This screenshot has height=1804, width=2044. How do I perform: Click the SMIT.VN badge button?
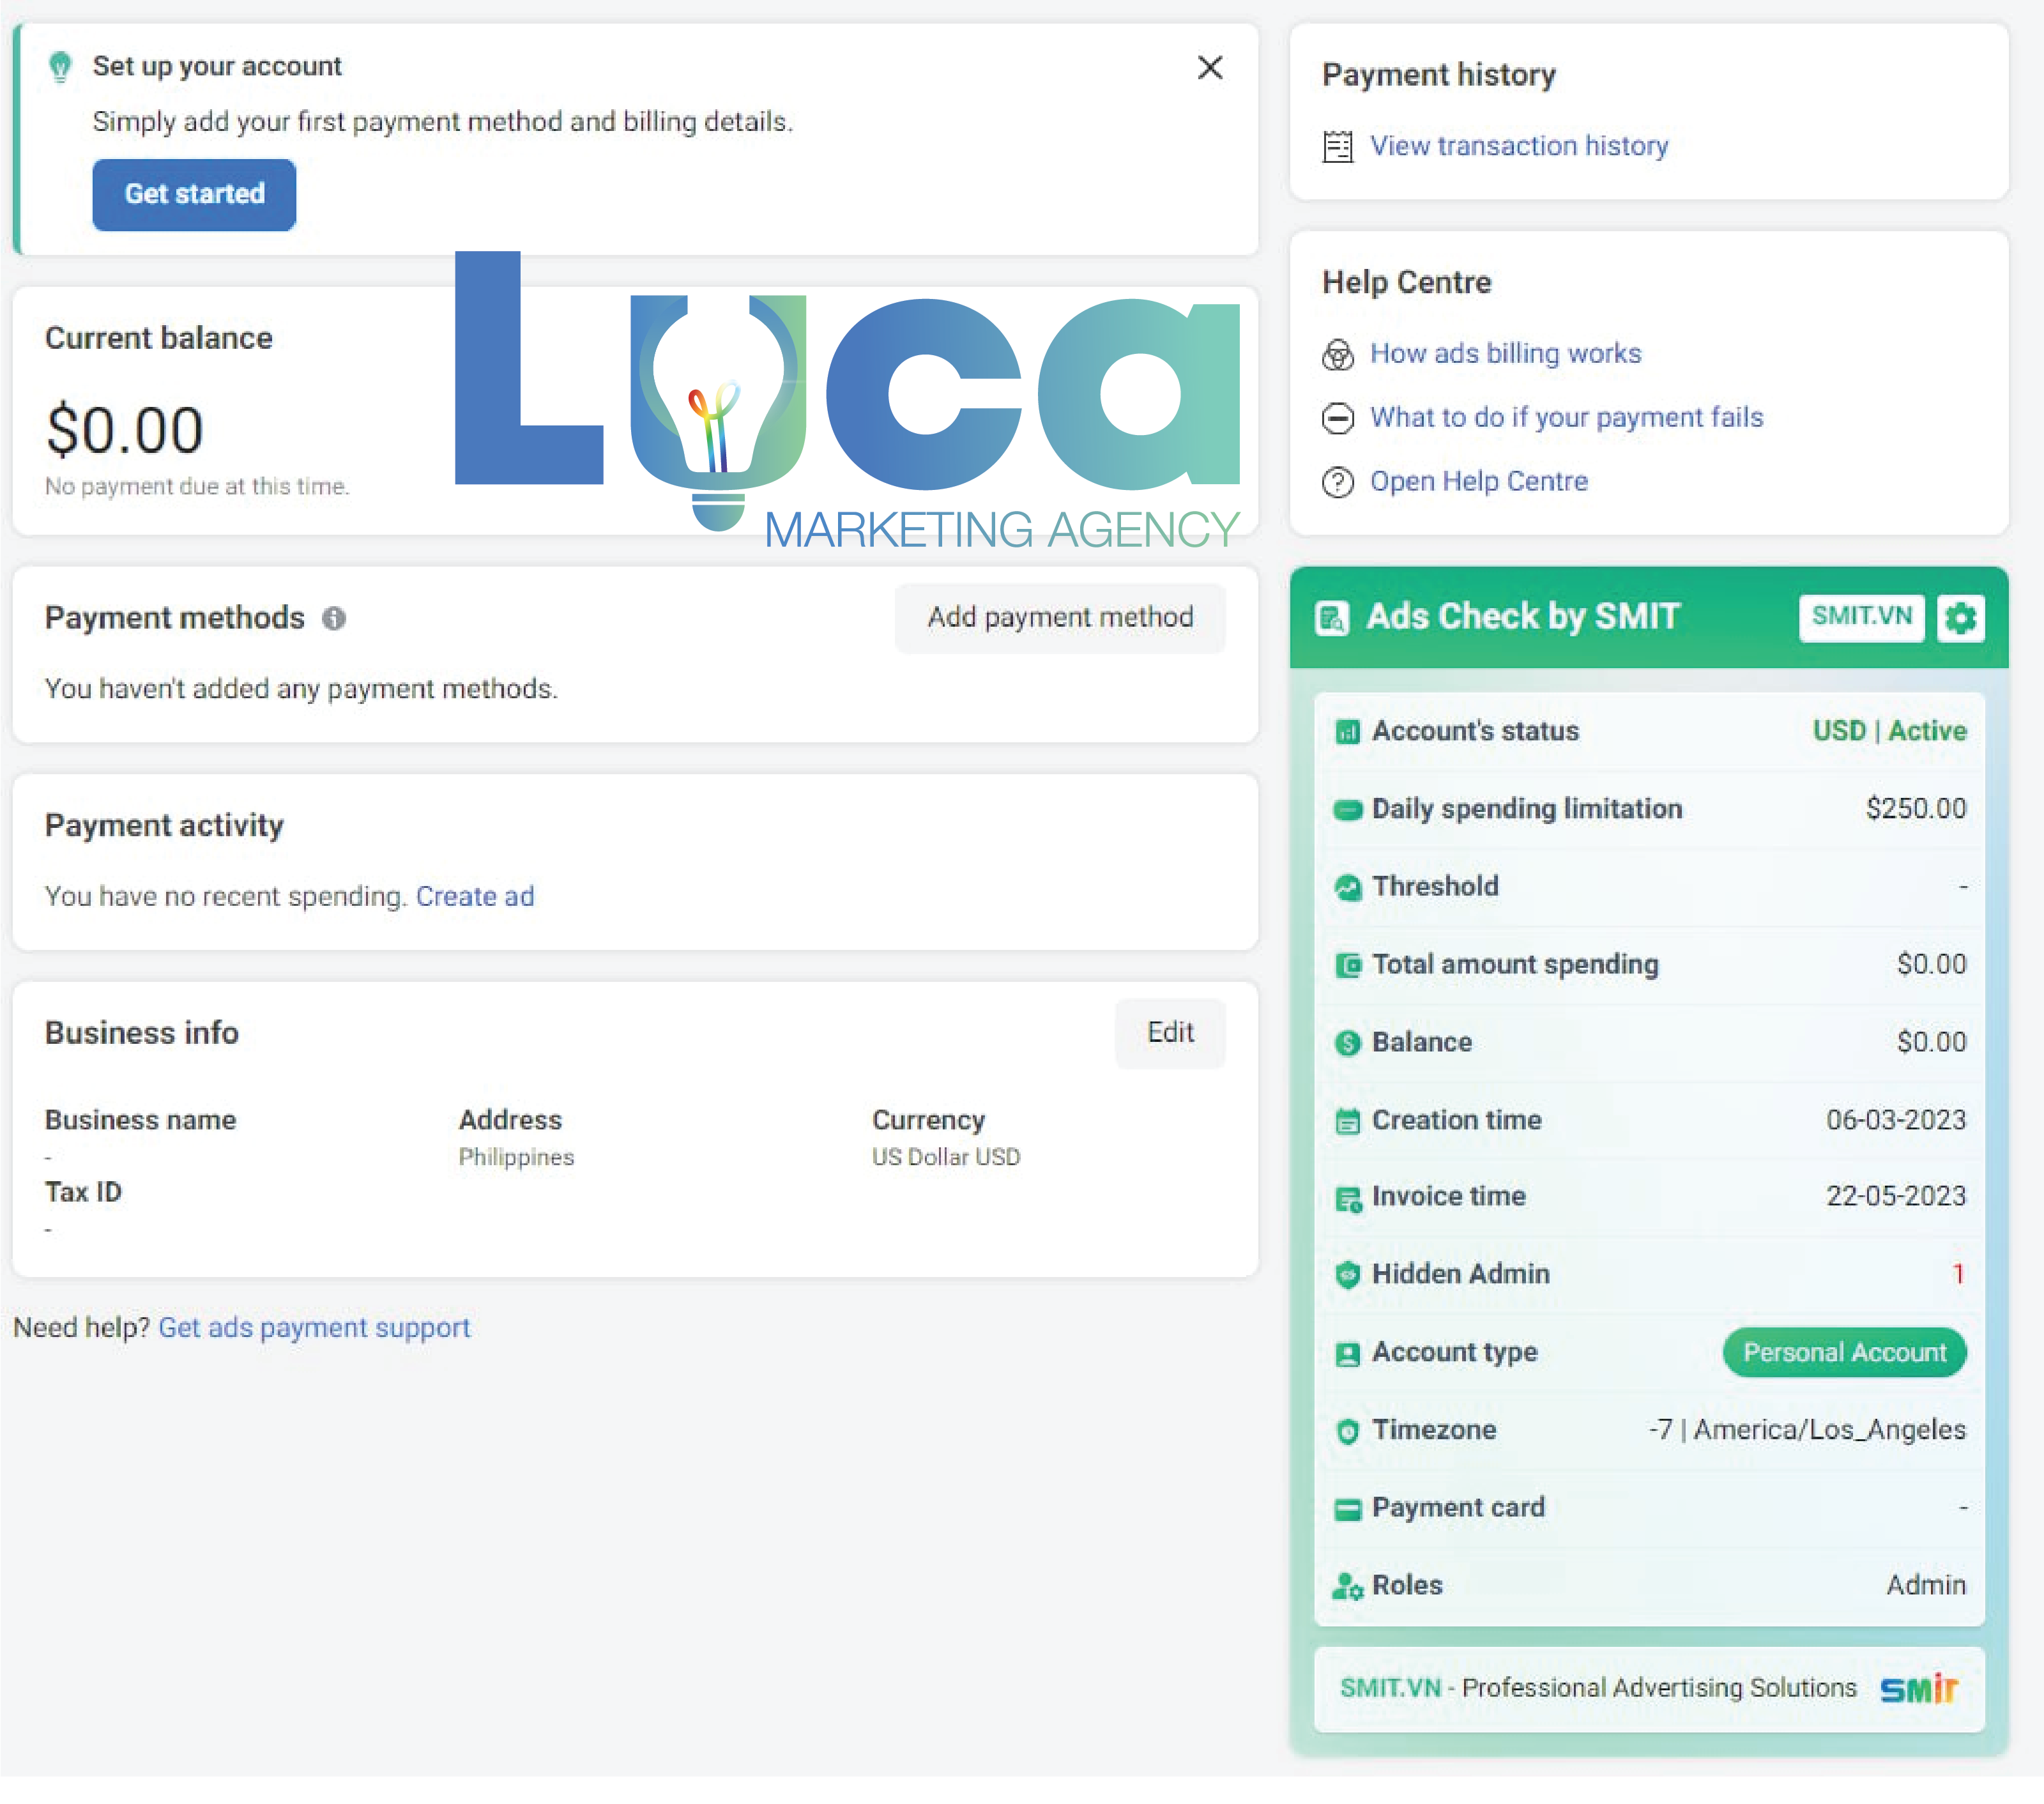1861,617
